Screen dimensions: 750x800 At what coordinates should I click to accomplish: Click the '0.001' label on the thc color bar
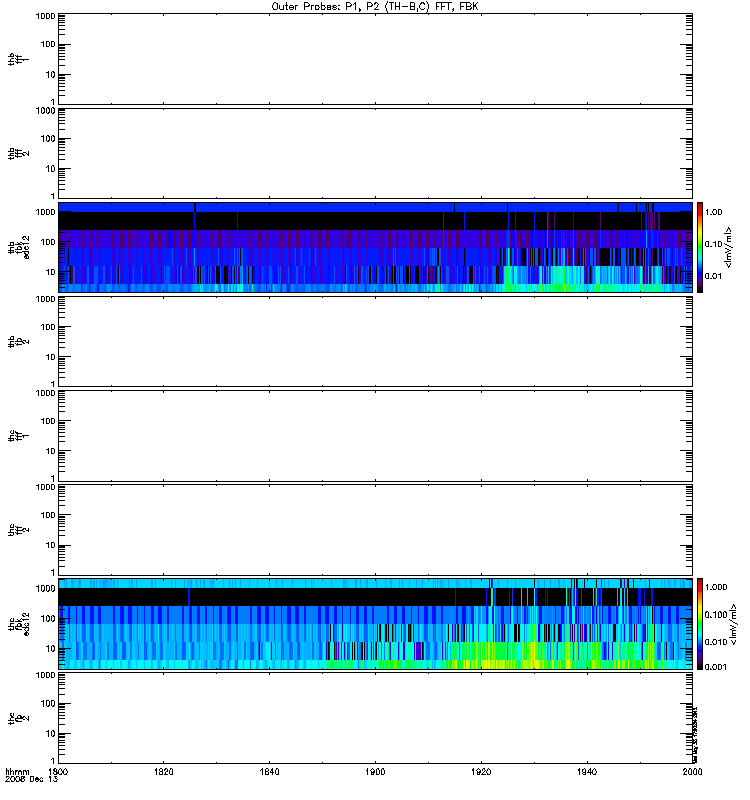pyautogui.click(x=716, y=667)
